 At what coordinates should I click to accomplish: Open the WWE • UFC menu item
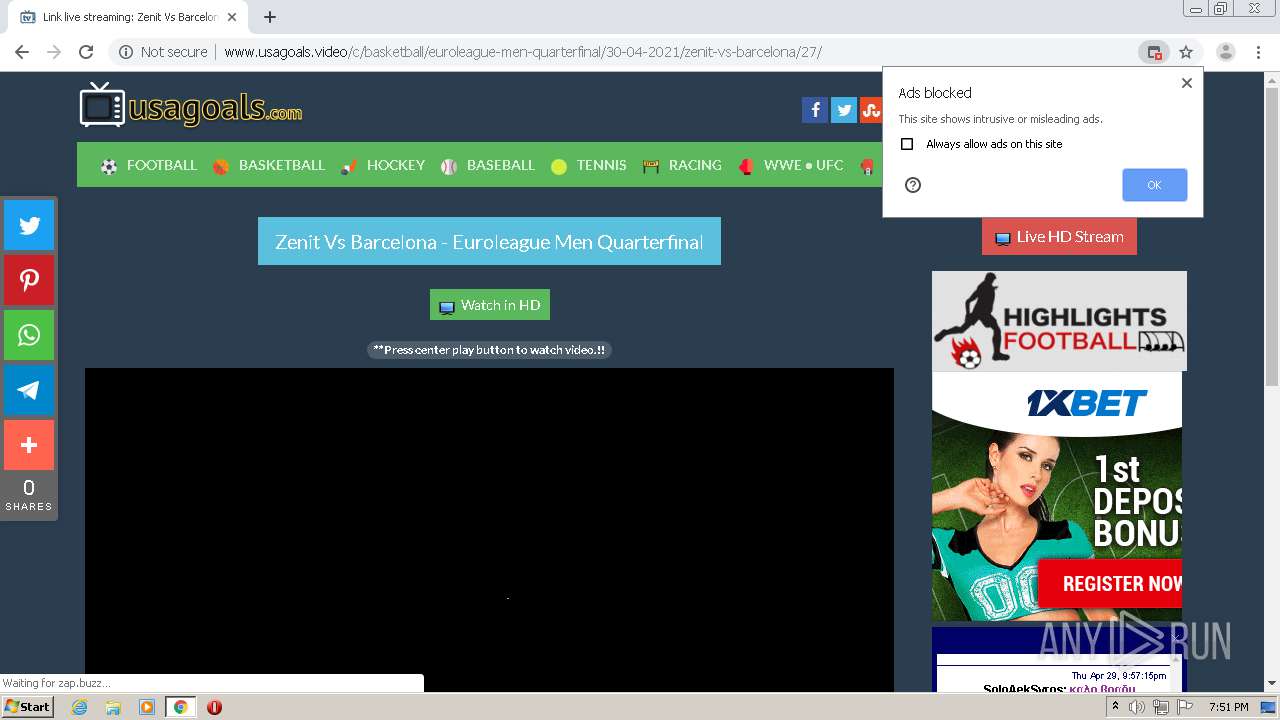click(x=791, y=165)
